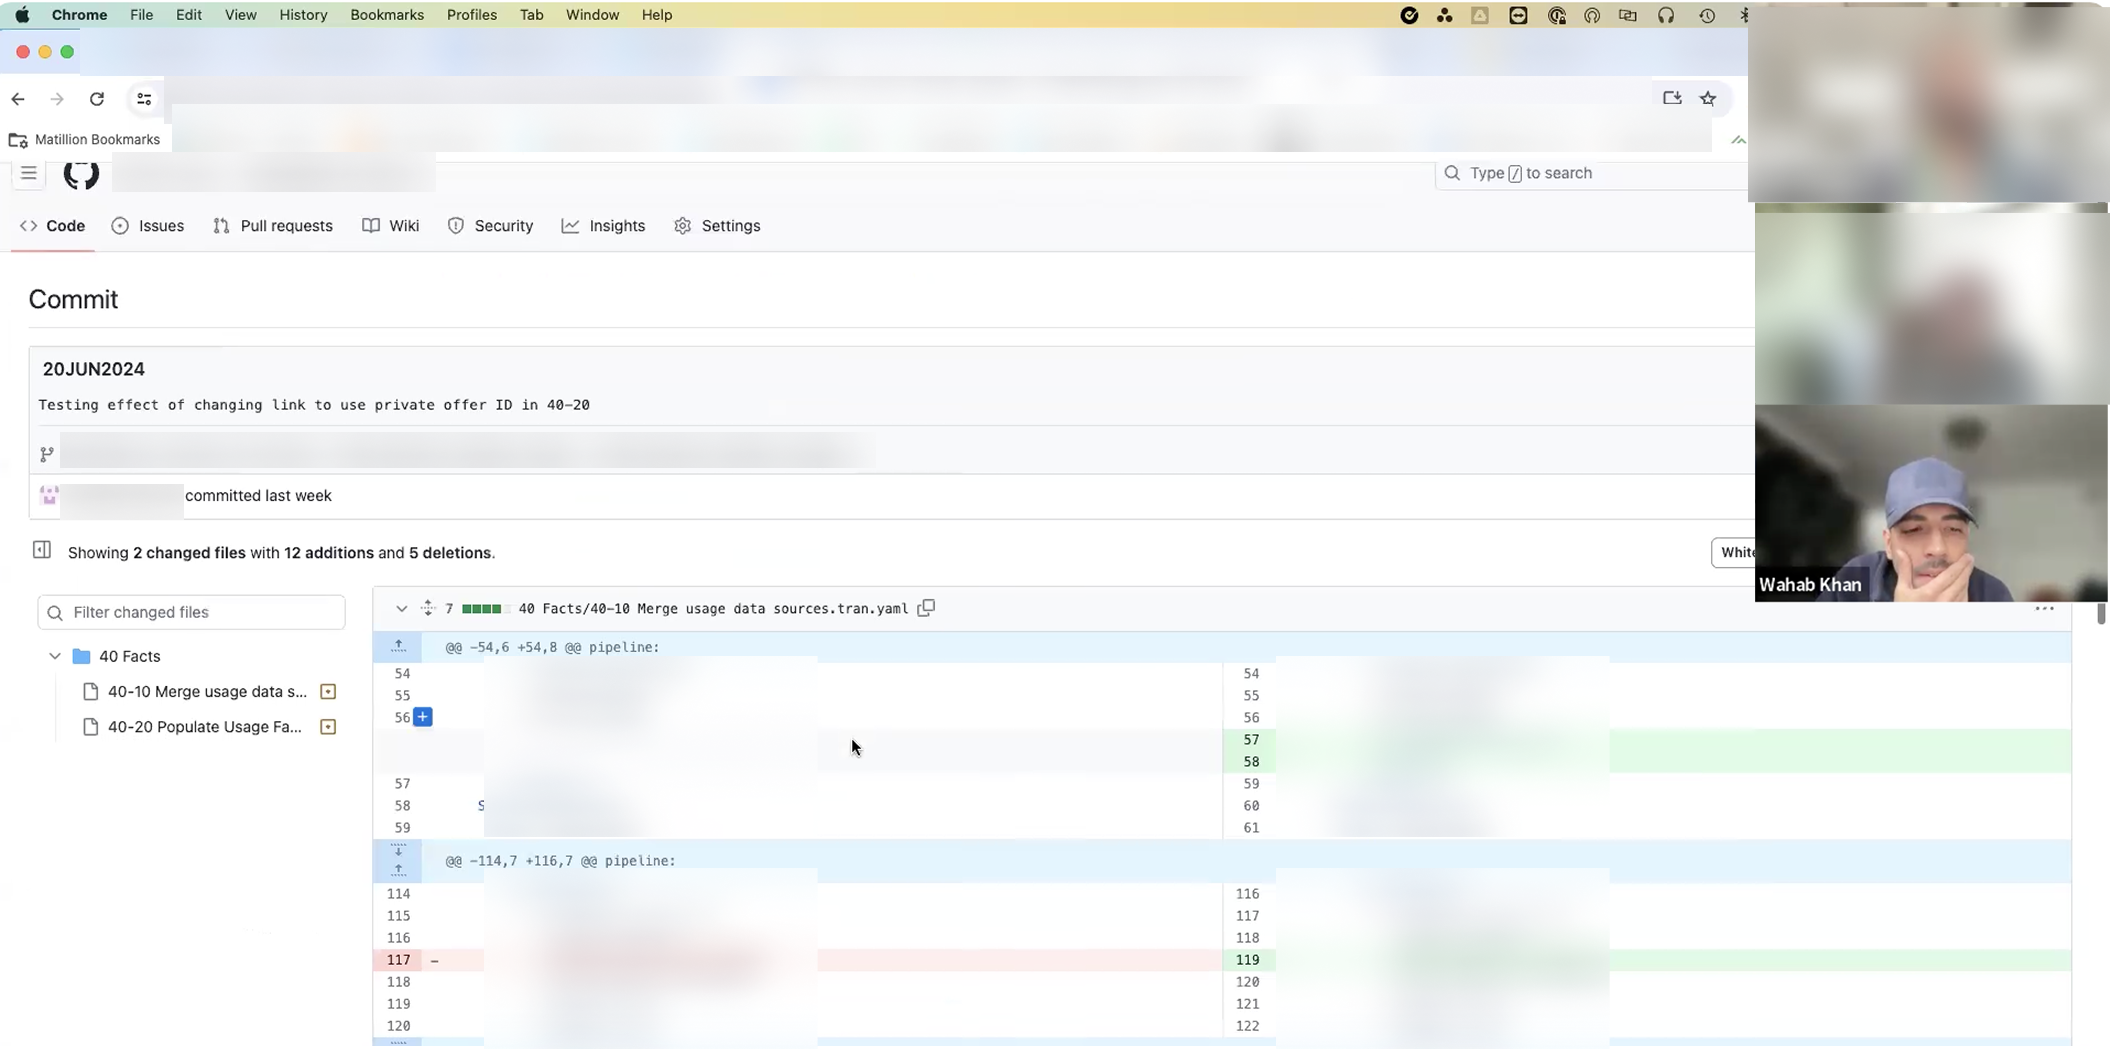This screenshot has width=2112, height=1049.
Task: Copy file path of 40-10 Merge usage data sources
Action: 926,608
